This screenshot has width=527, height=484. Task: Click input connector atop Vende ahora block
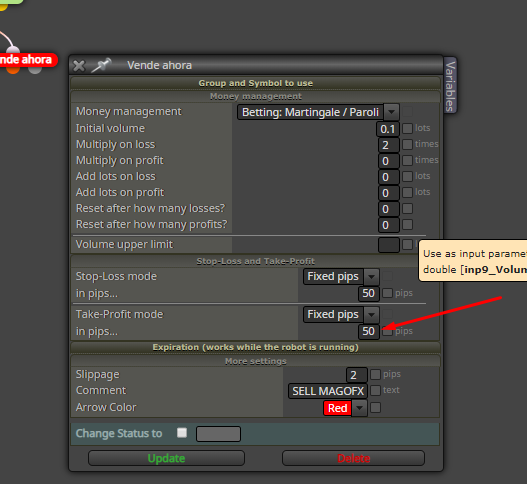[13, 50]
